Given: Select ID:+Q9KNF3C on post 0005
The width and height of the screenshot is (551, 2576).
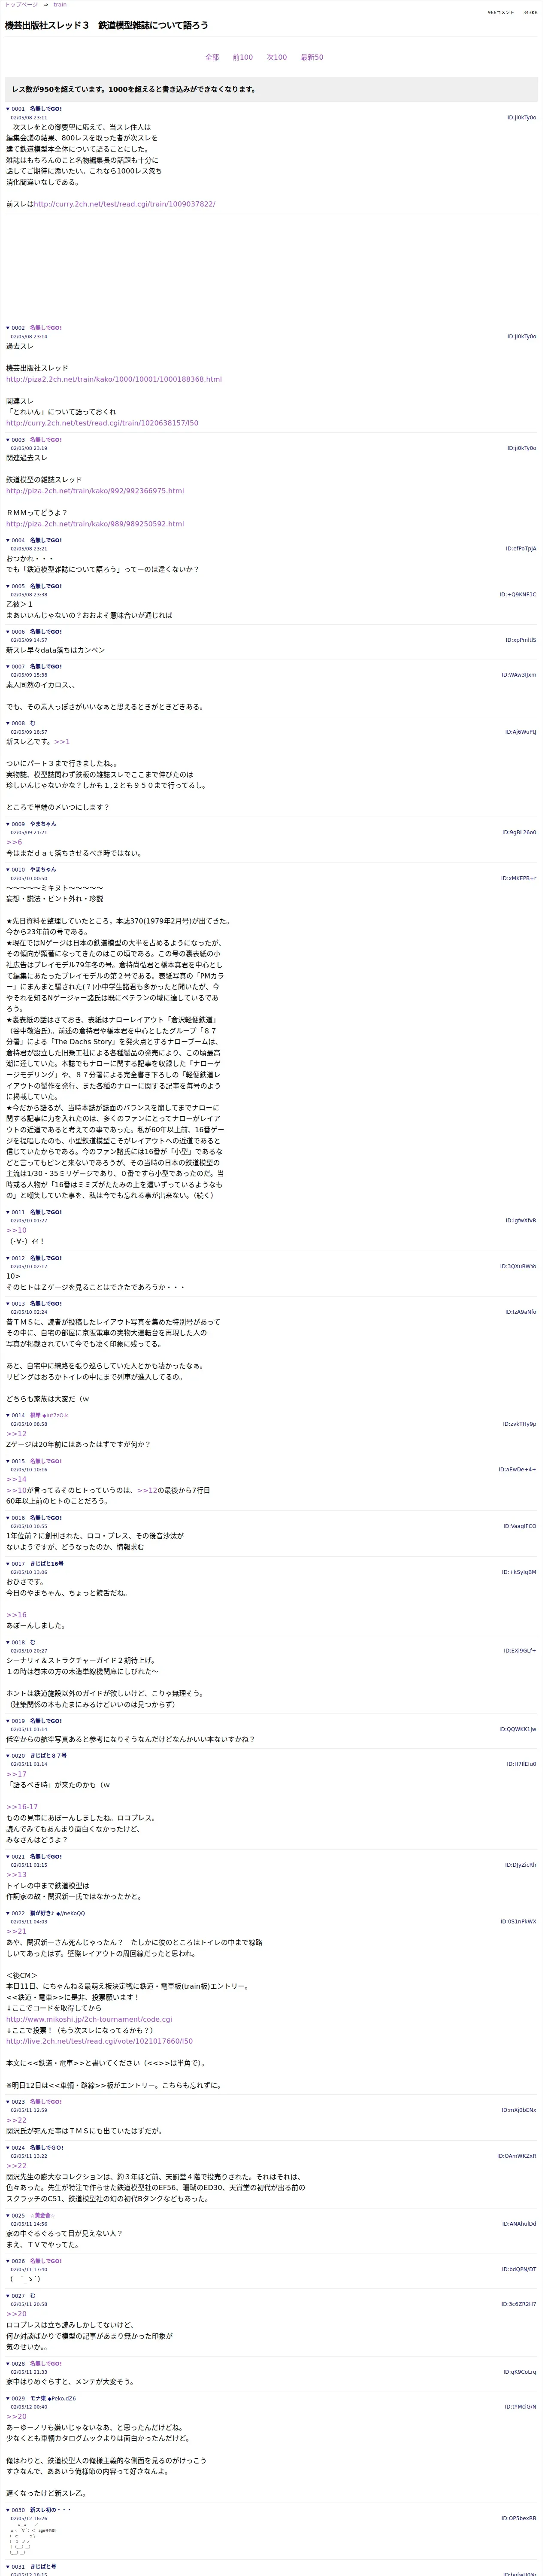Looking at the screenshot, I should 518,595.
